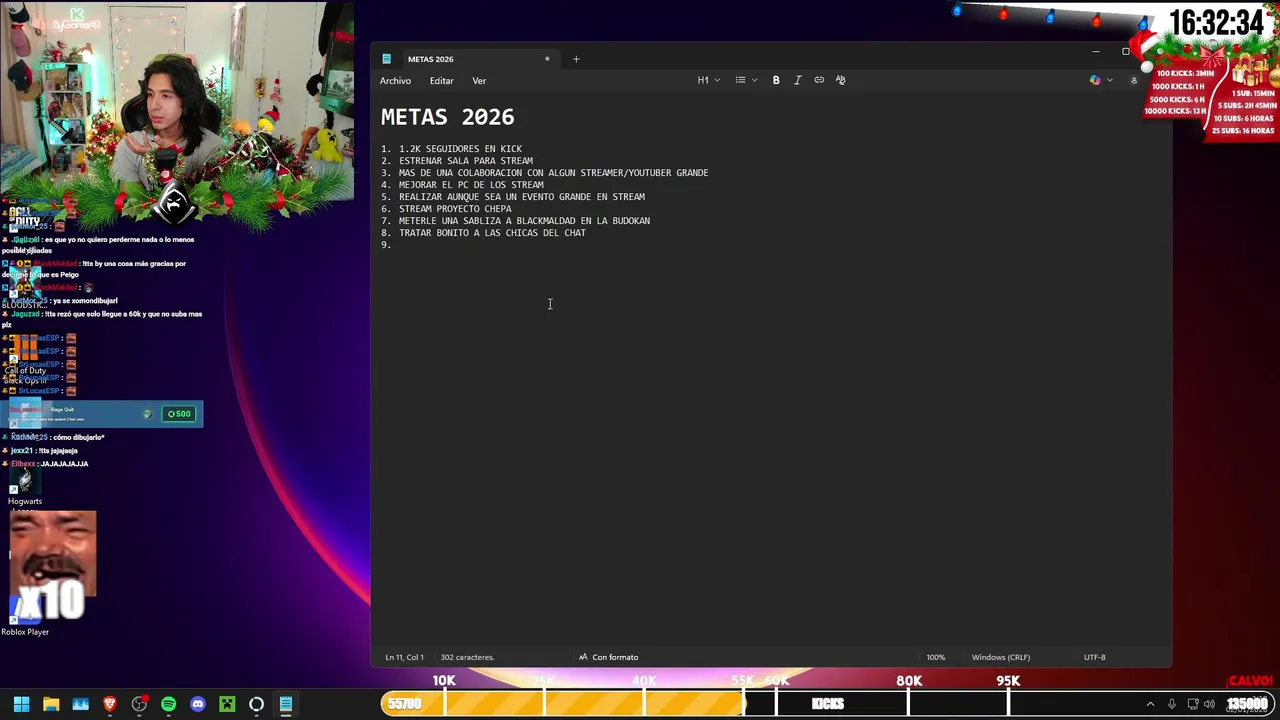The height and width of the screenshot is (720, 1280).
Task: Open the Ver menu
Action: [x=479, y=81]
